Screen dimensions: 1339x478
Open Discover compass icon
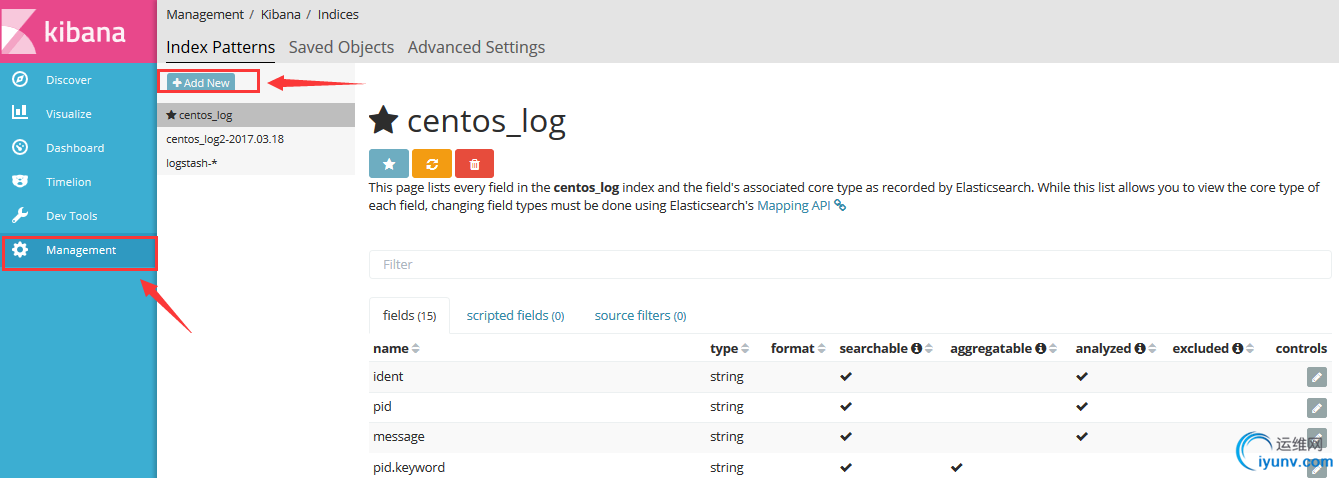[20, 80]
